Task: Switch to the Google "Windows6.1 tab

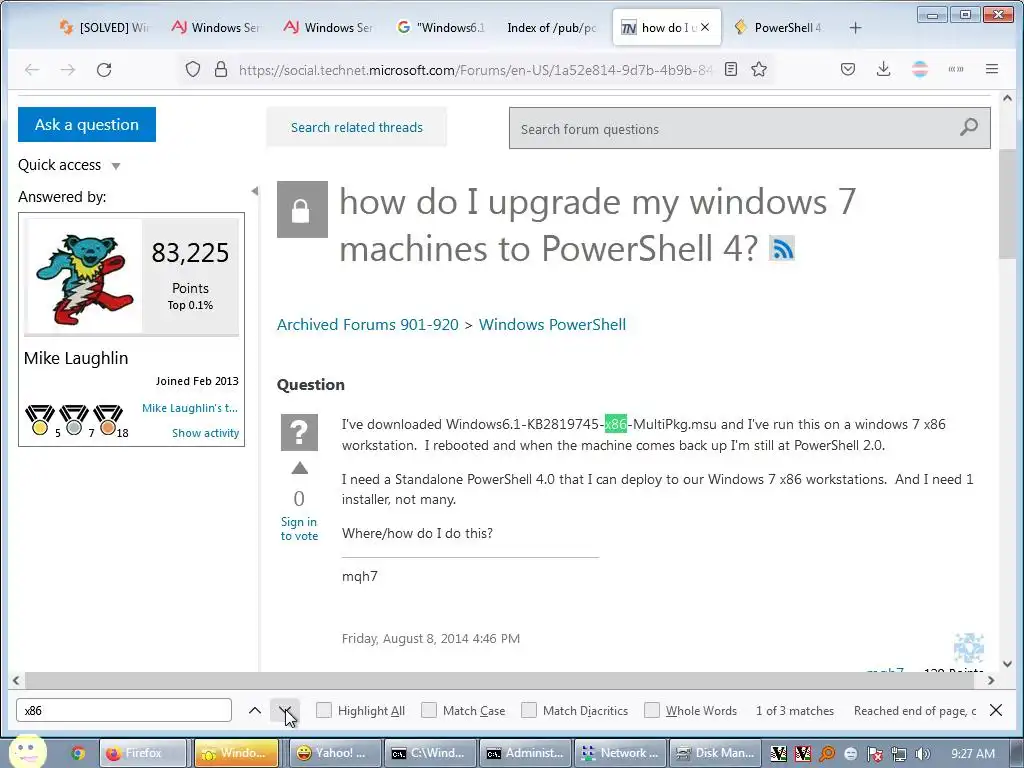Action: [441, 27]
